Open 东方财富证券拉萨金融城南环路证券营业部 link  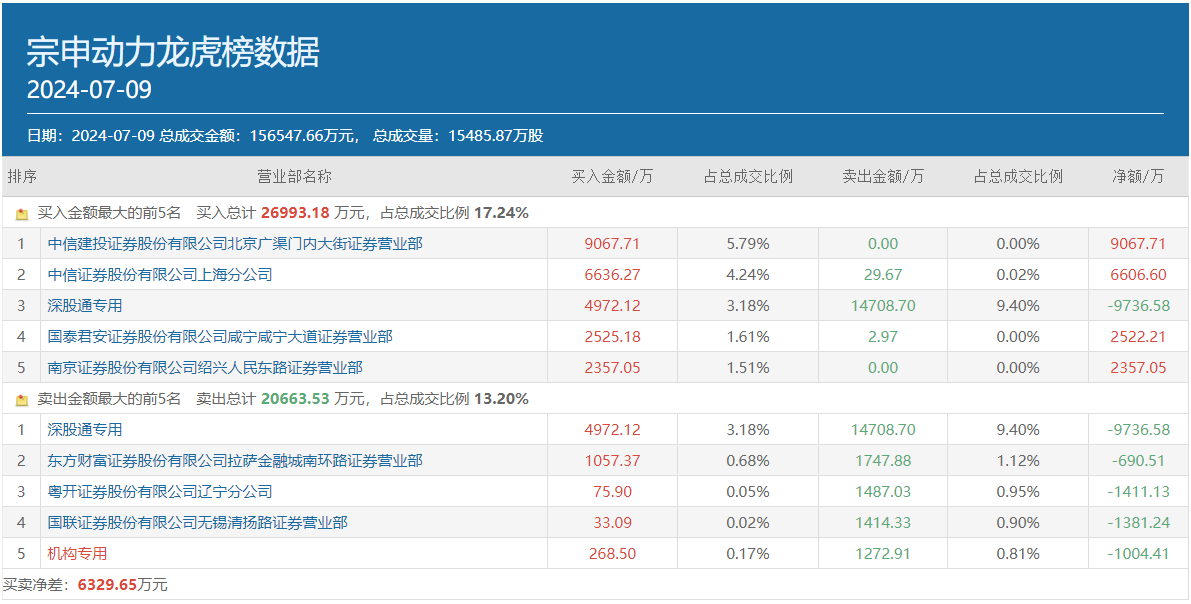235,461
